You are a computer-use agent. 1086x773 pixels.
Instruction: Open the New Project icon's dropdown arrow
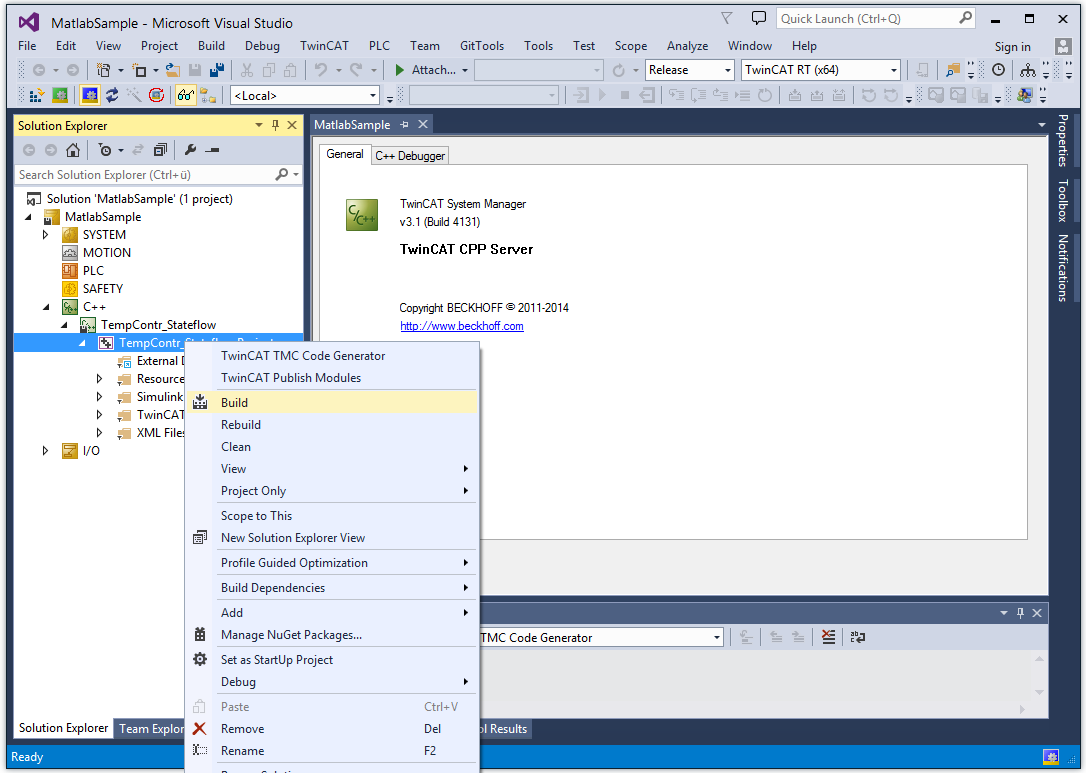(121, 70)
